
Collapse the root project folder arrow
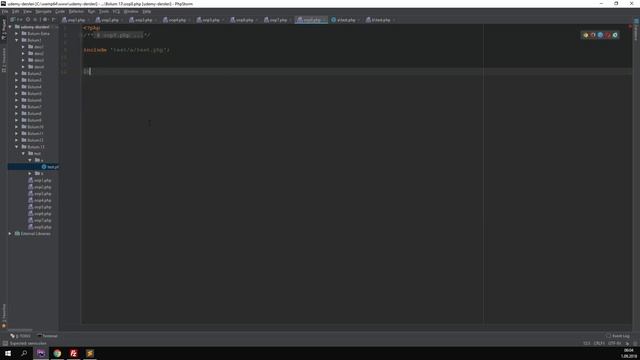tap(10, 27)
